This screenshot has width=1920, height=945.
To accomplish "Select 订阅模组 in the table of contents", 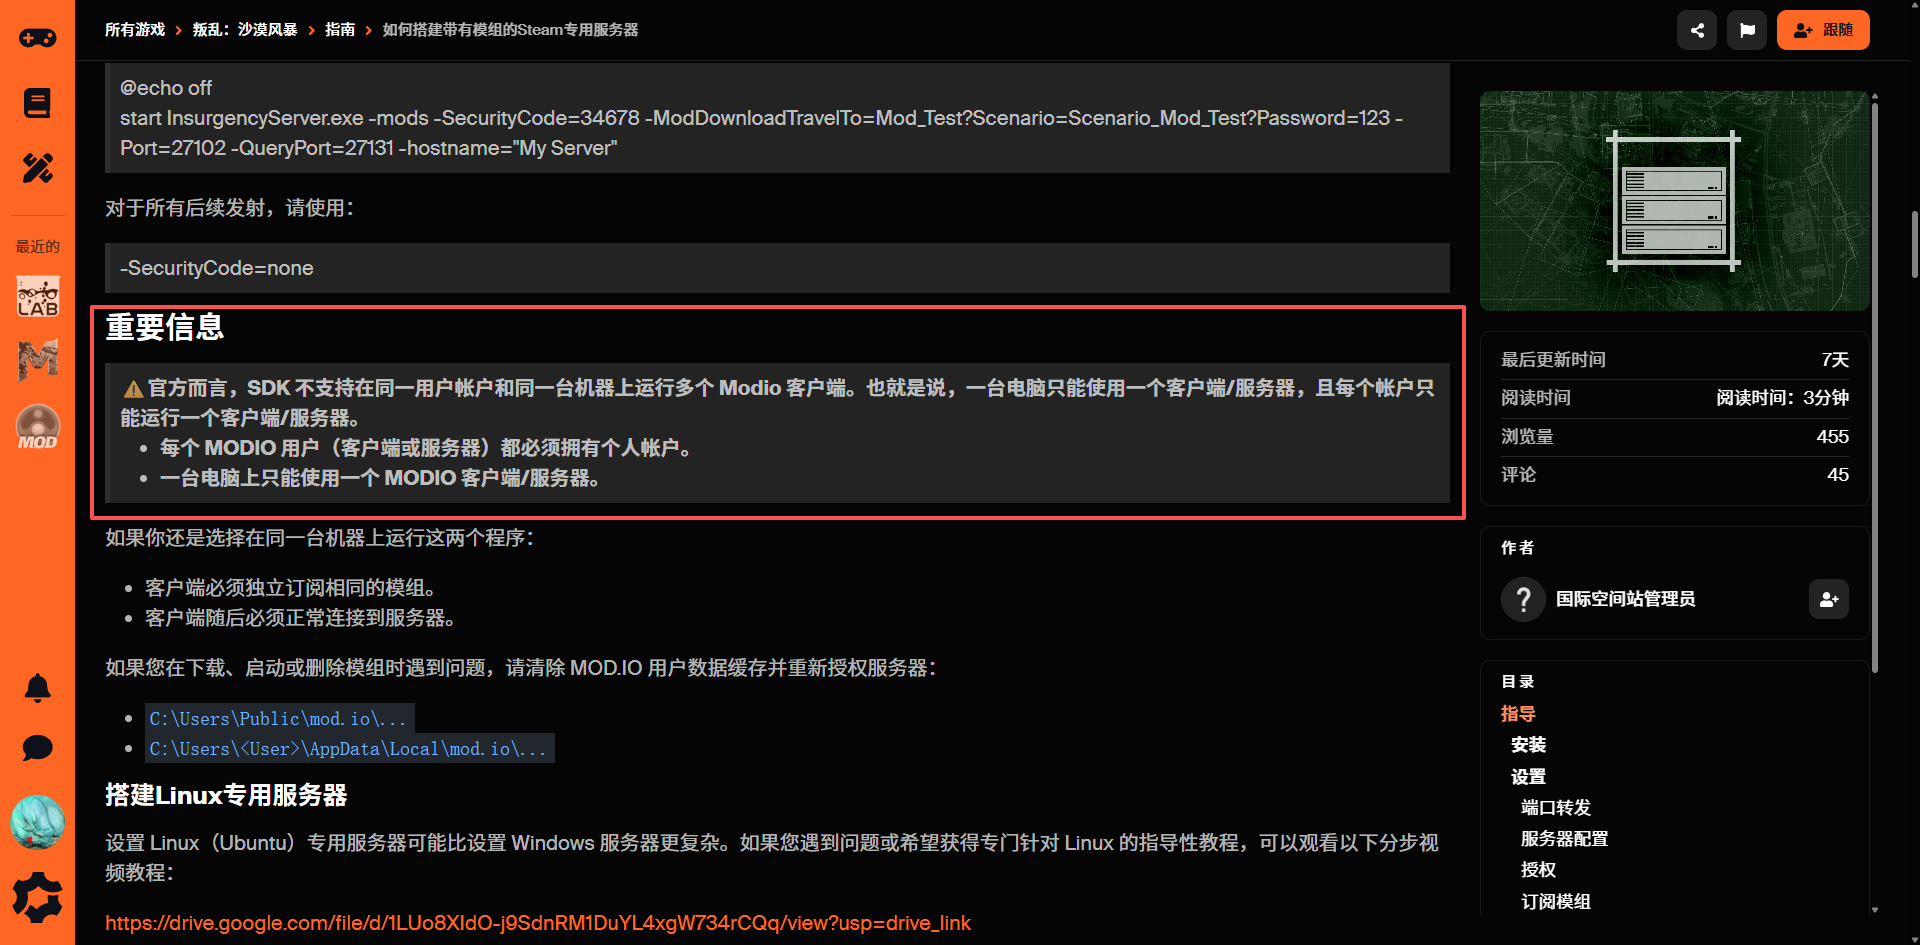I will [x=1555, y=902].
